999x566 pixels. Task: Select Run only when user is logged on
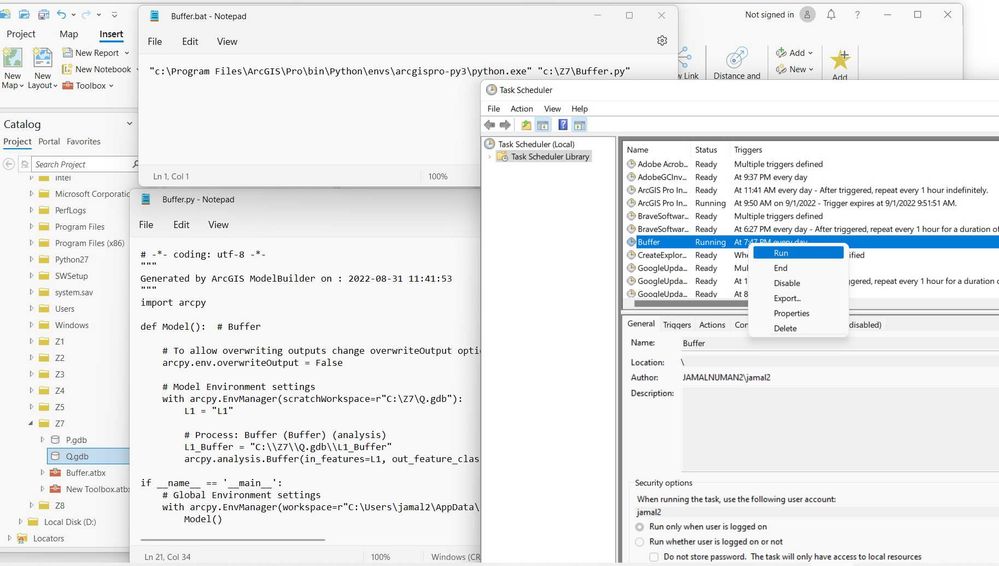pos(640,527)
